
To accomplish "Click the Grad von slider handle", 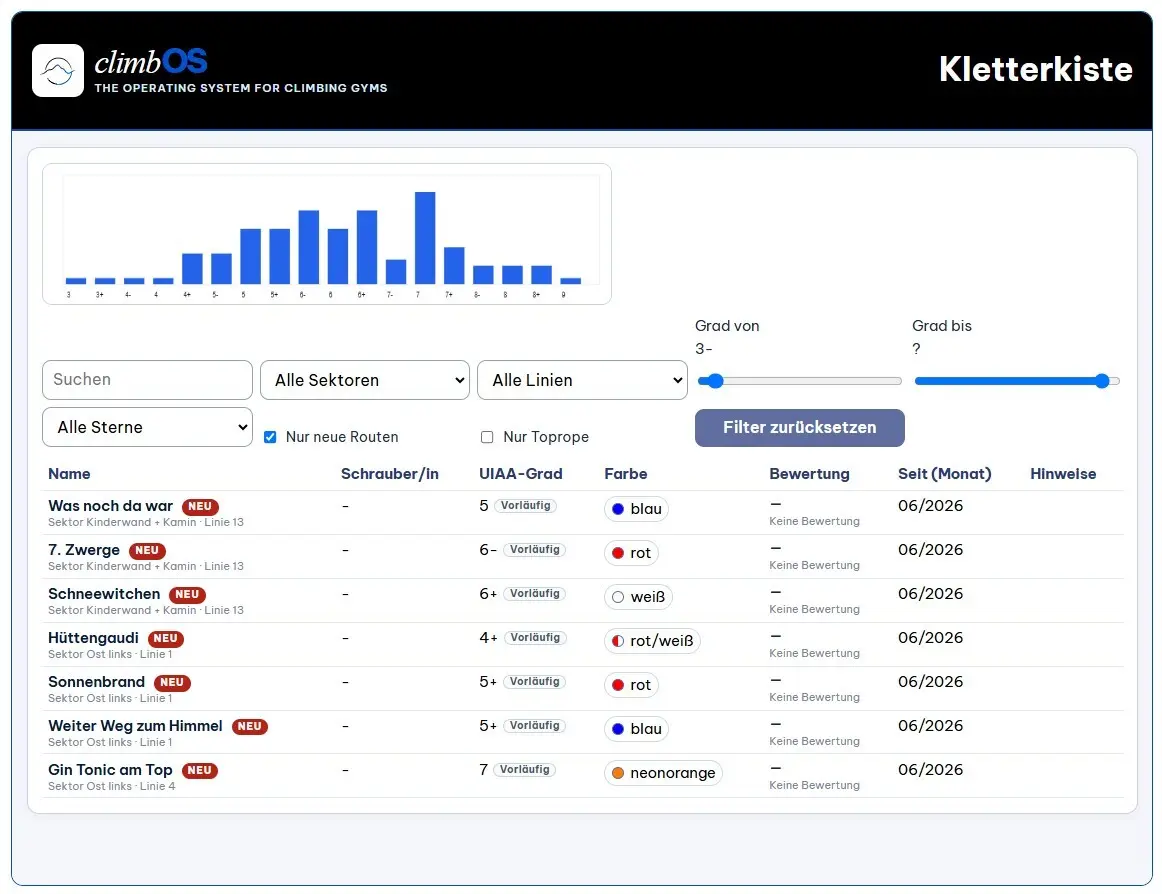I will [715, 381].
